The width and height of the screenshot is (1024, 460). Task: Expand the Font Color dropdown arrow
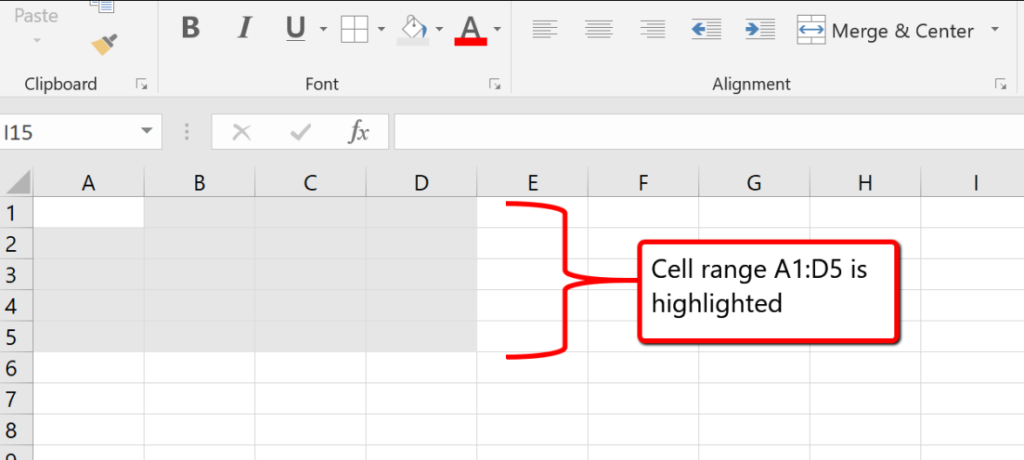tap(498, 30)
